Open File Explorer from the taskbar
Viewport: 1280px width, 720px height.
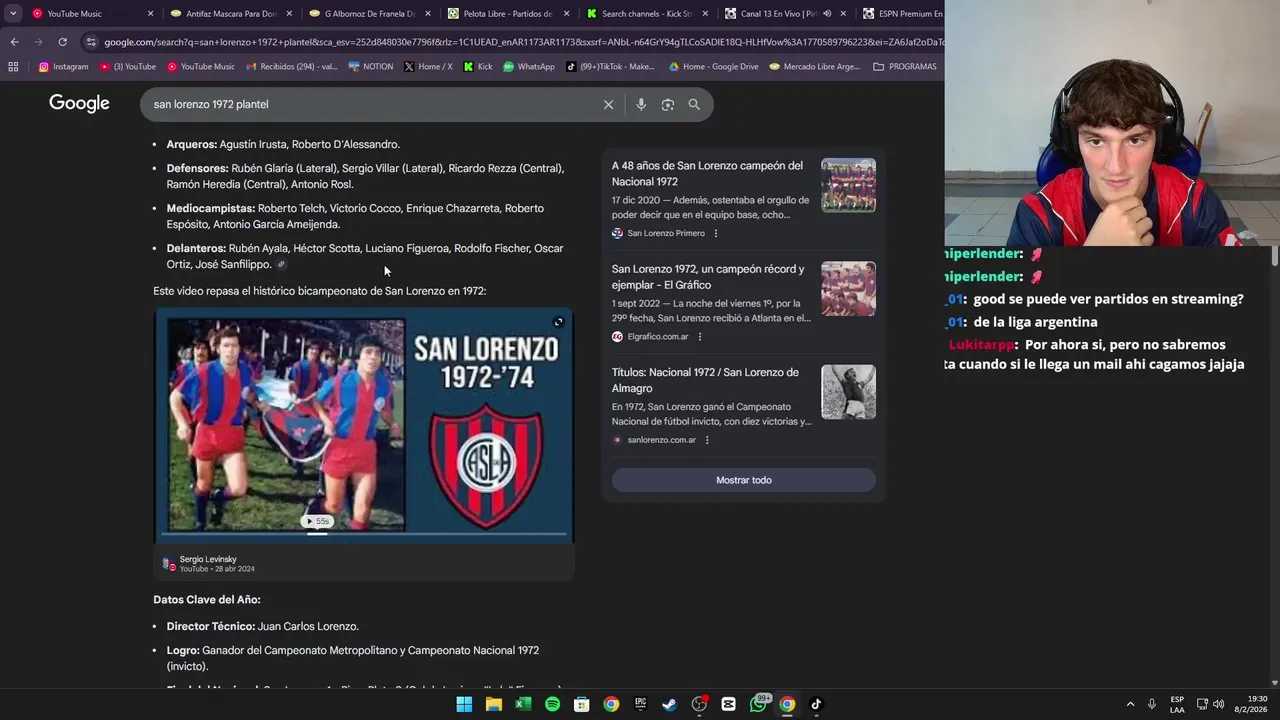coord(493,704)
